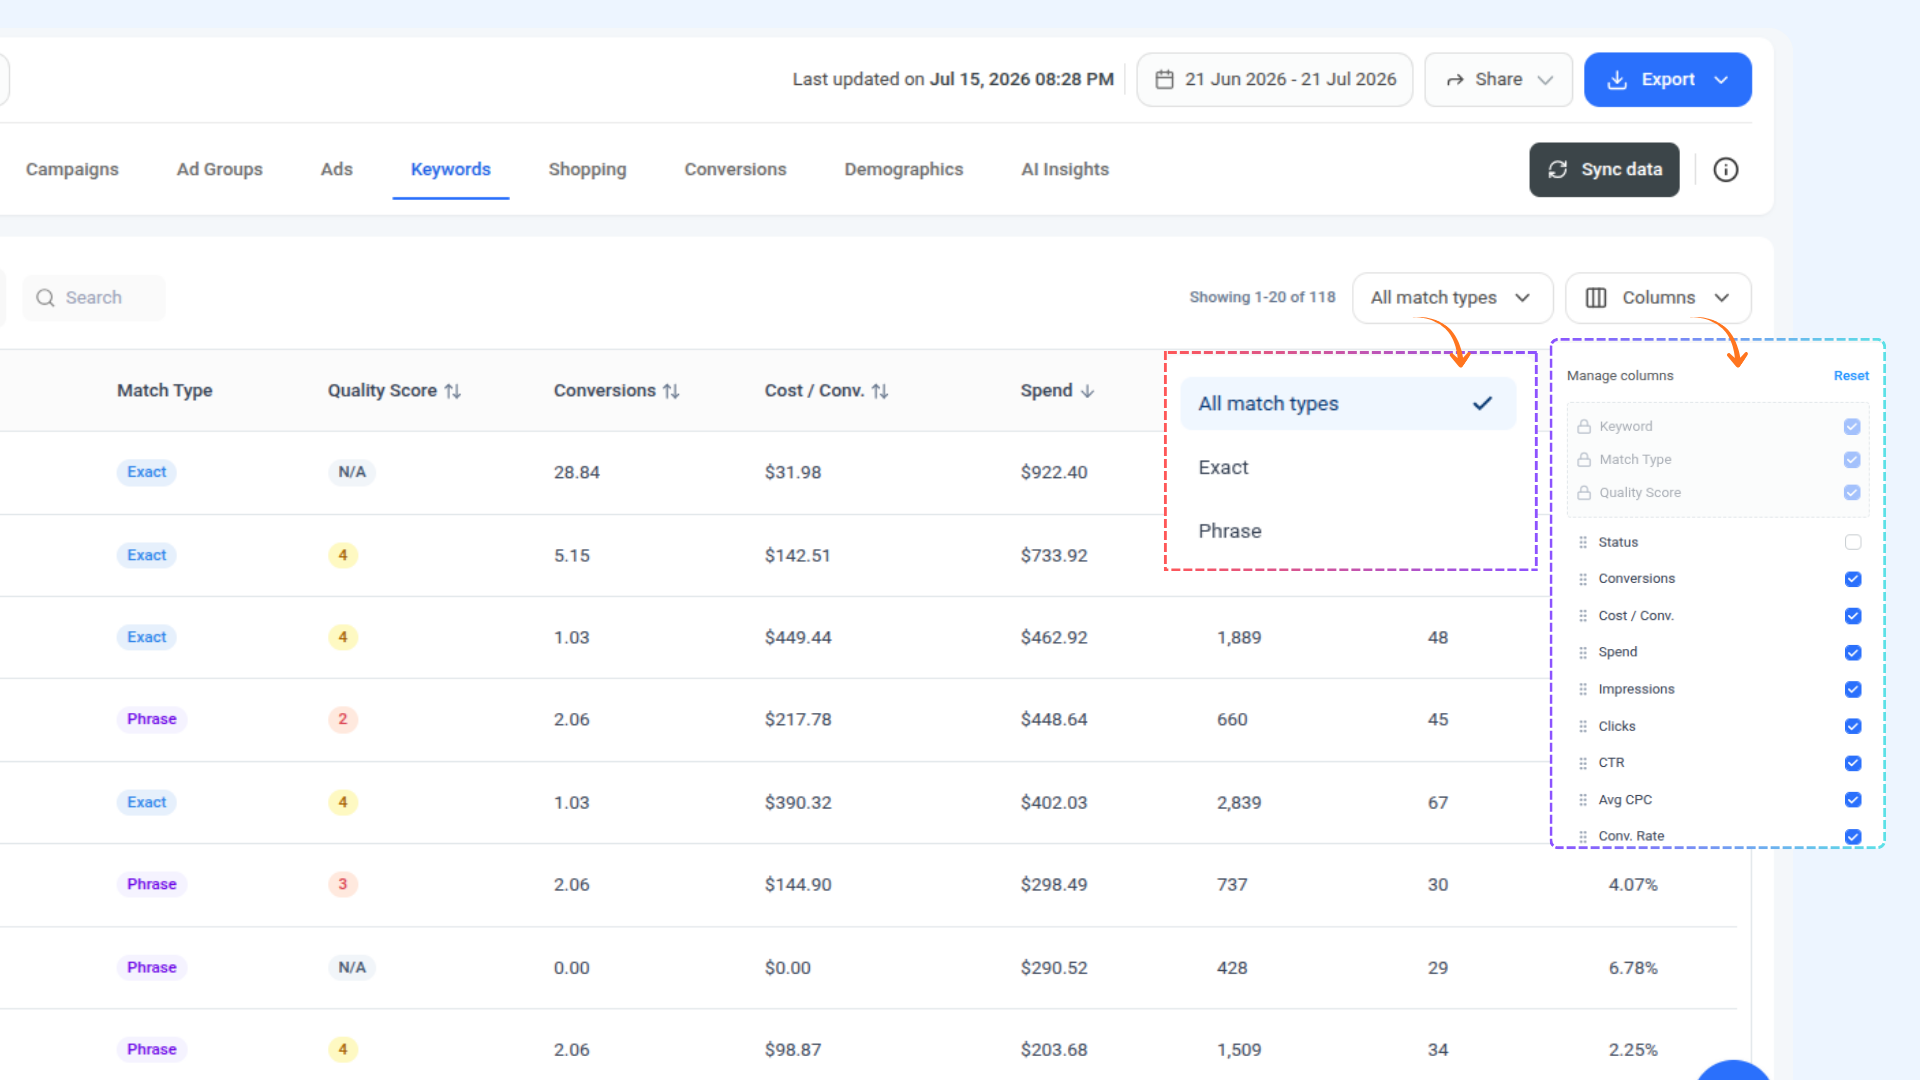
Task: Grab the Spend column drag handle
Action: pyautogui.click(x=1583, y=653)
